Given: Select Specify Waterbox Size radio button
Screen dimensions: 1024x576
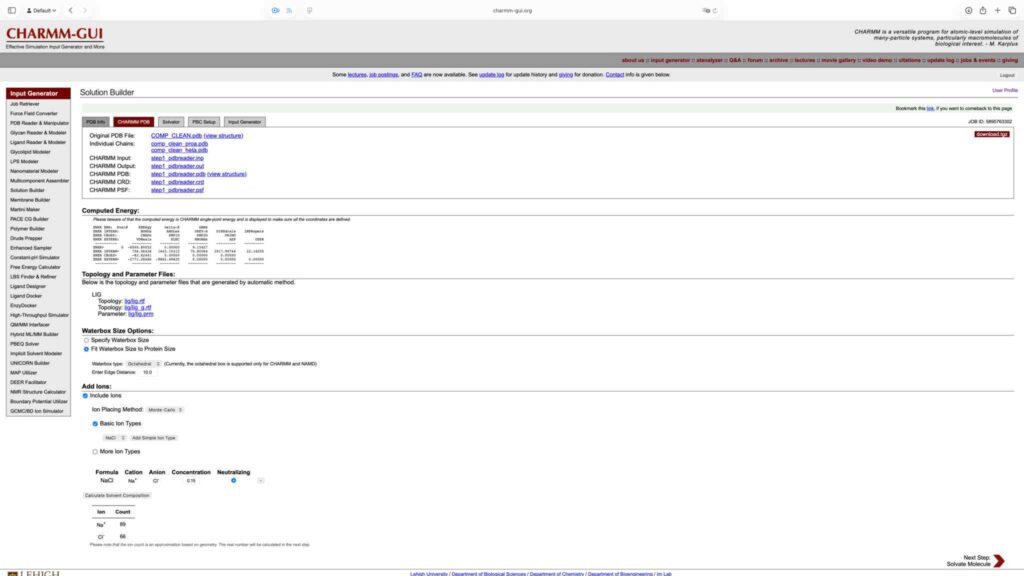Looking at the screenshot, I should pos(86,340).
